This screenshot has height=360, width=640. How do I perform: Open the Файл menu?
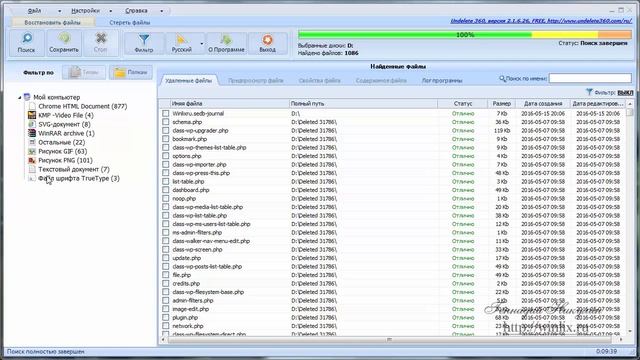point(35,11)
